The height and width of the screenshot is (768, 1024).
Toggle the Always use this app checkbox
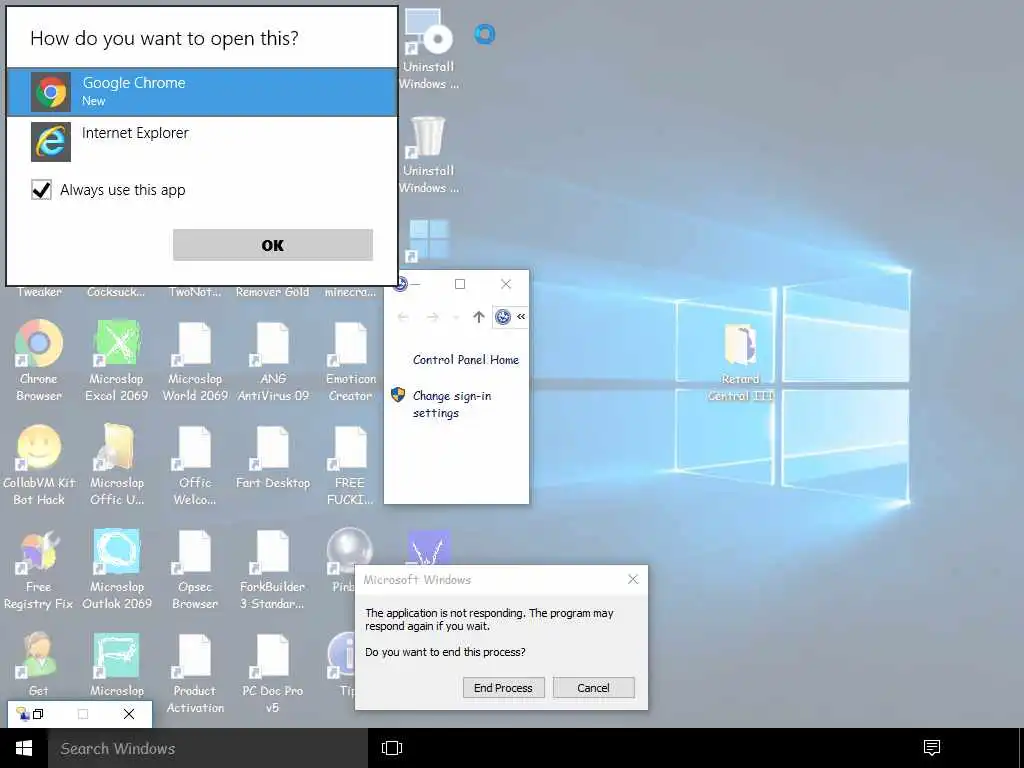[x=41, y=190]
